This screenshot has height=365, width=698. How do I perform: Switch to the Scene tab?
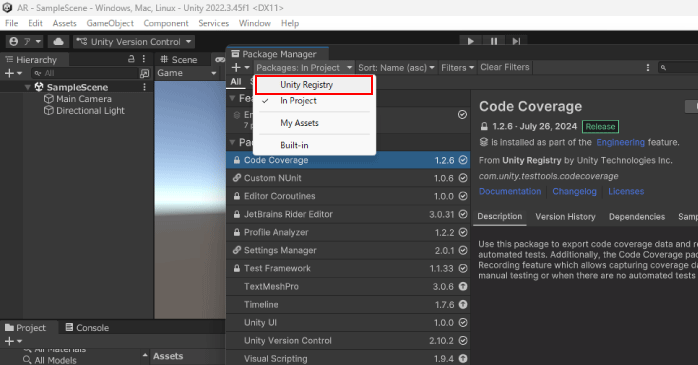click(x=179, y=59)
